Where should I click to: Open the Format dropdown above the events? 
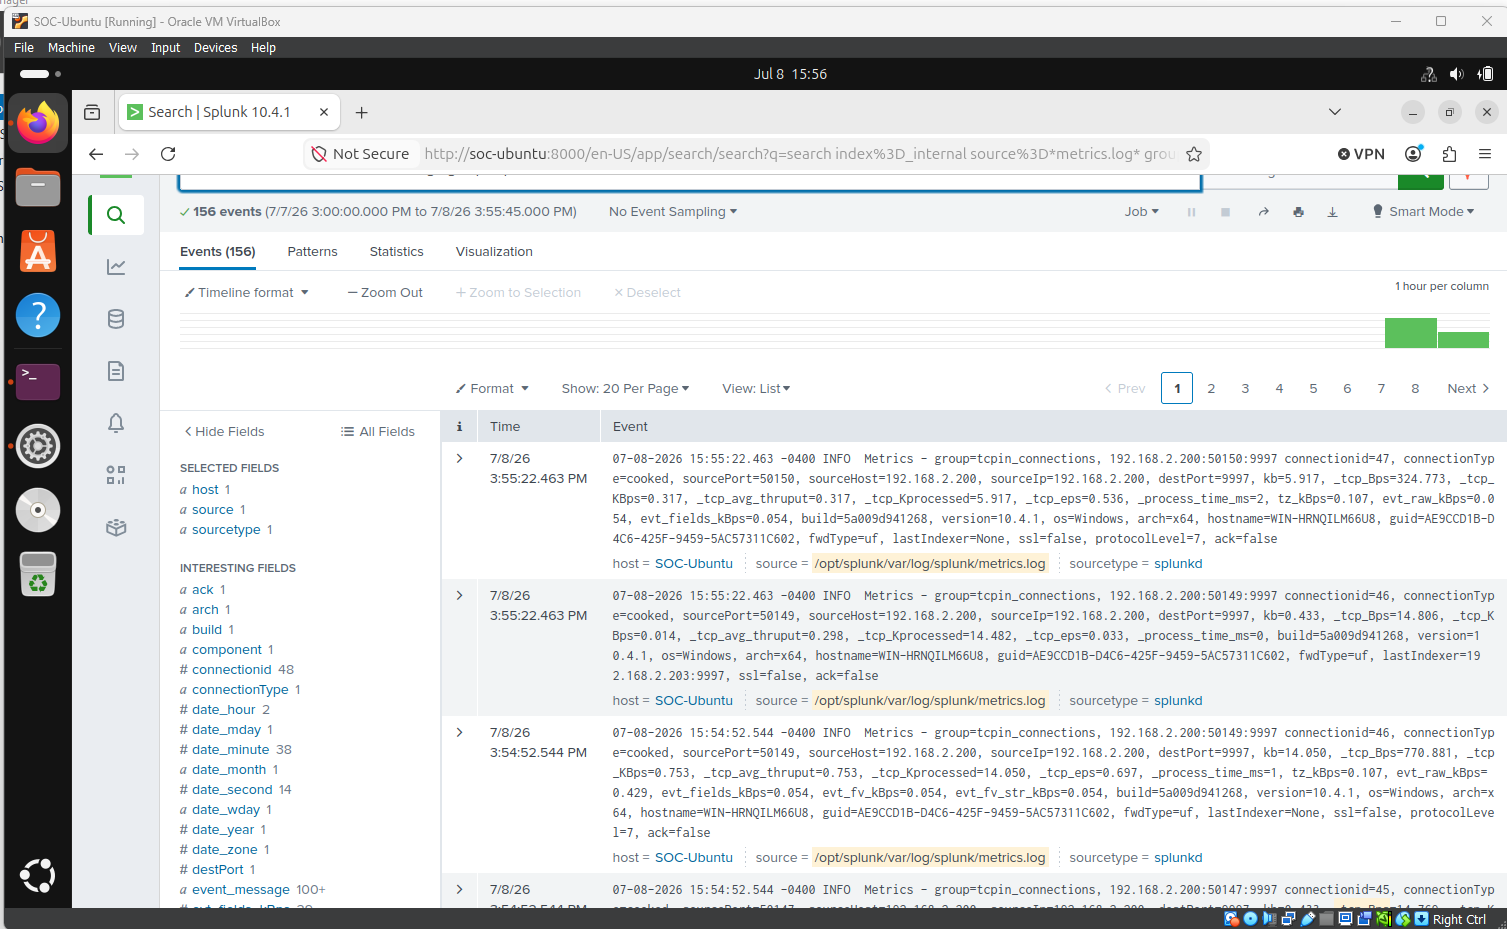coord(492,389)
